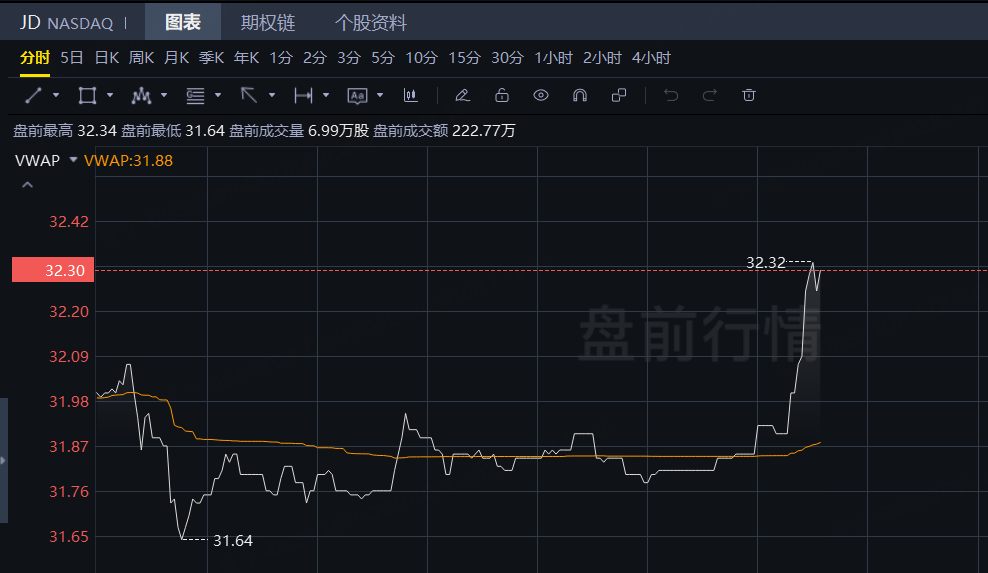Image resolution: width=988 pixels, height=573 pixels.
Task: Open the 期权链 tab
Action: click(268, 23)
